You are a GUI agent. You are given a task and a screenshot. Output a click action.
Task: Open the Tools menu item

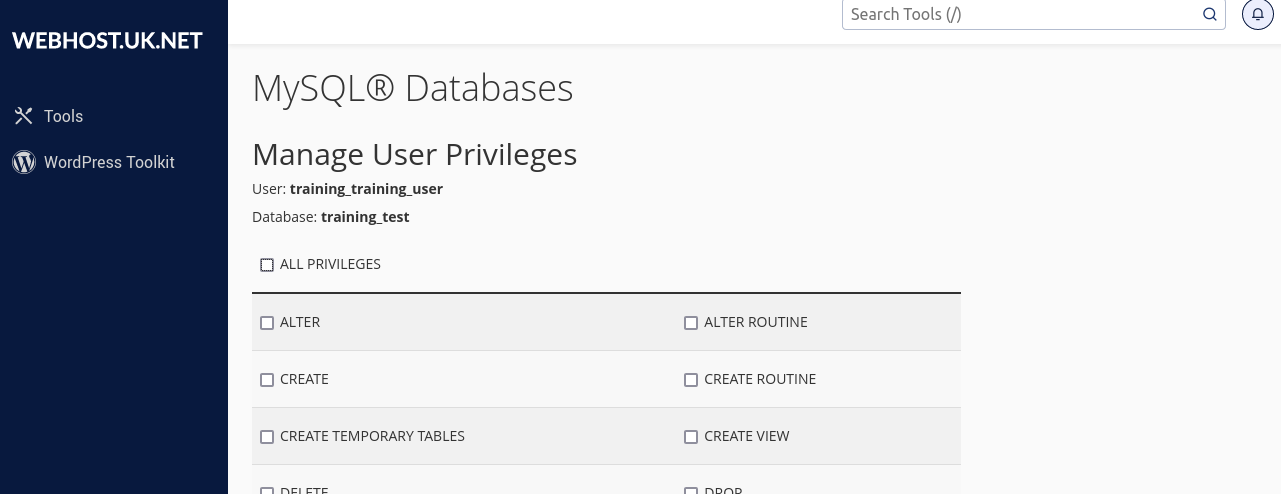coord(63,116)
